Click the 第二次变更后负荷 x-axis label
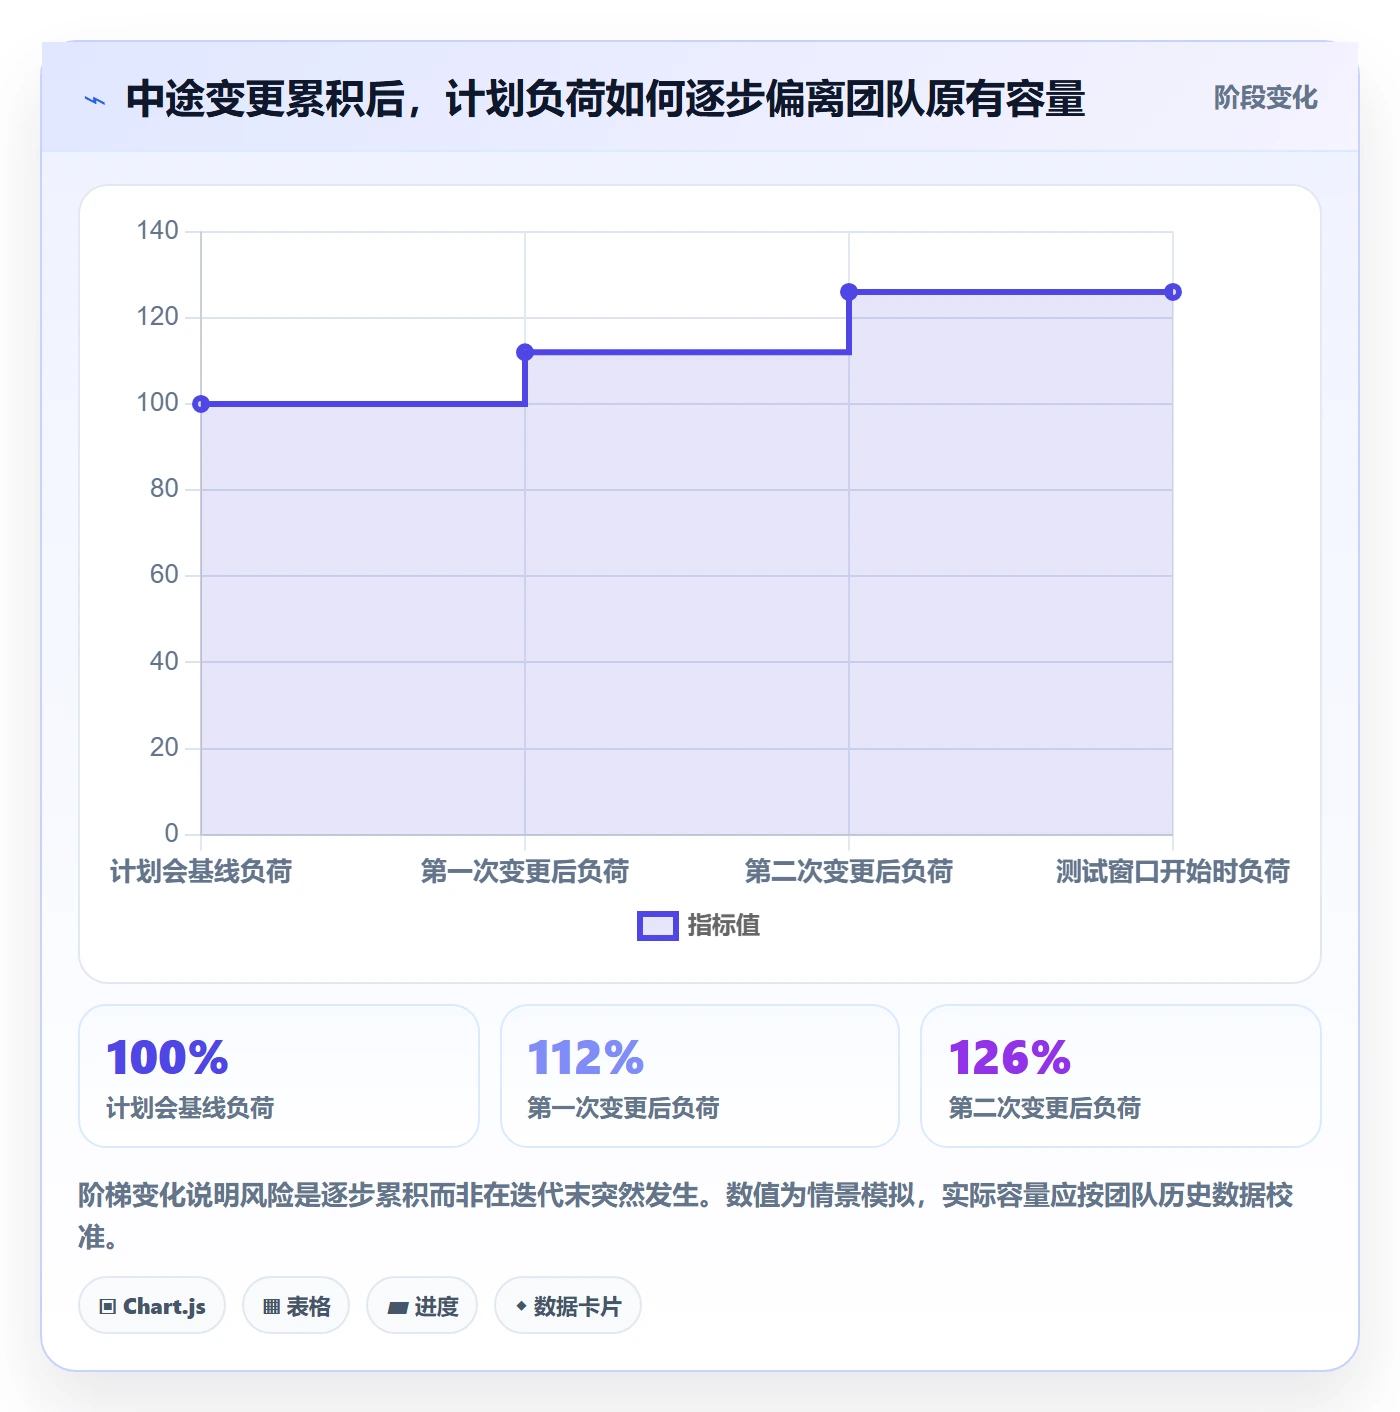1400x1412 pixels. click(x=849, y=871)
